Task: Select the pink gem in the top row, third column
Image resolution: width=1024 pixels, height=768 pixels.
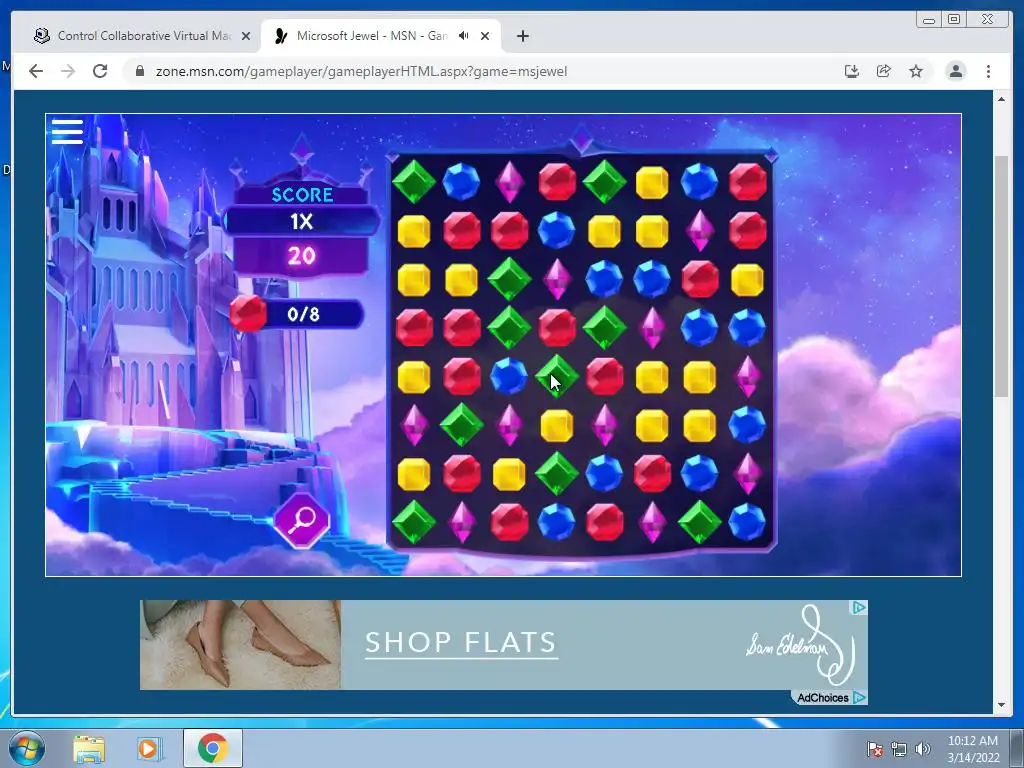Action: click(x=509, y=182)
